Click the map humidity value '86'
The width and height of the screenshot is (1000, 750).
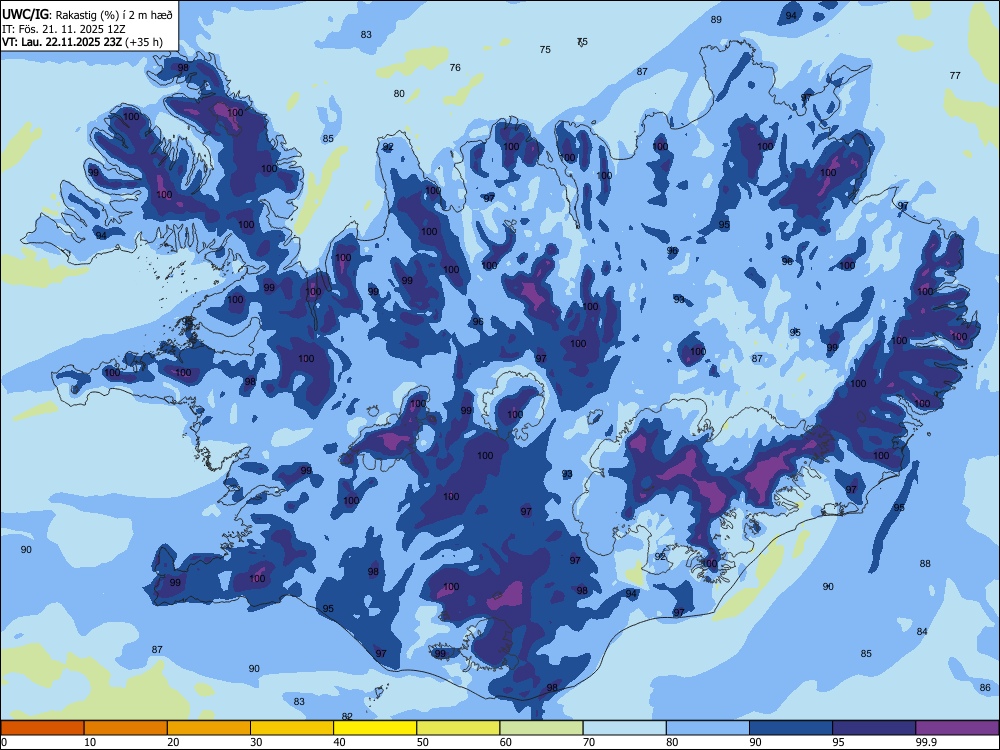tap(985, 688)
